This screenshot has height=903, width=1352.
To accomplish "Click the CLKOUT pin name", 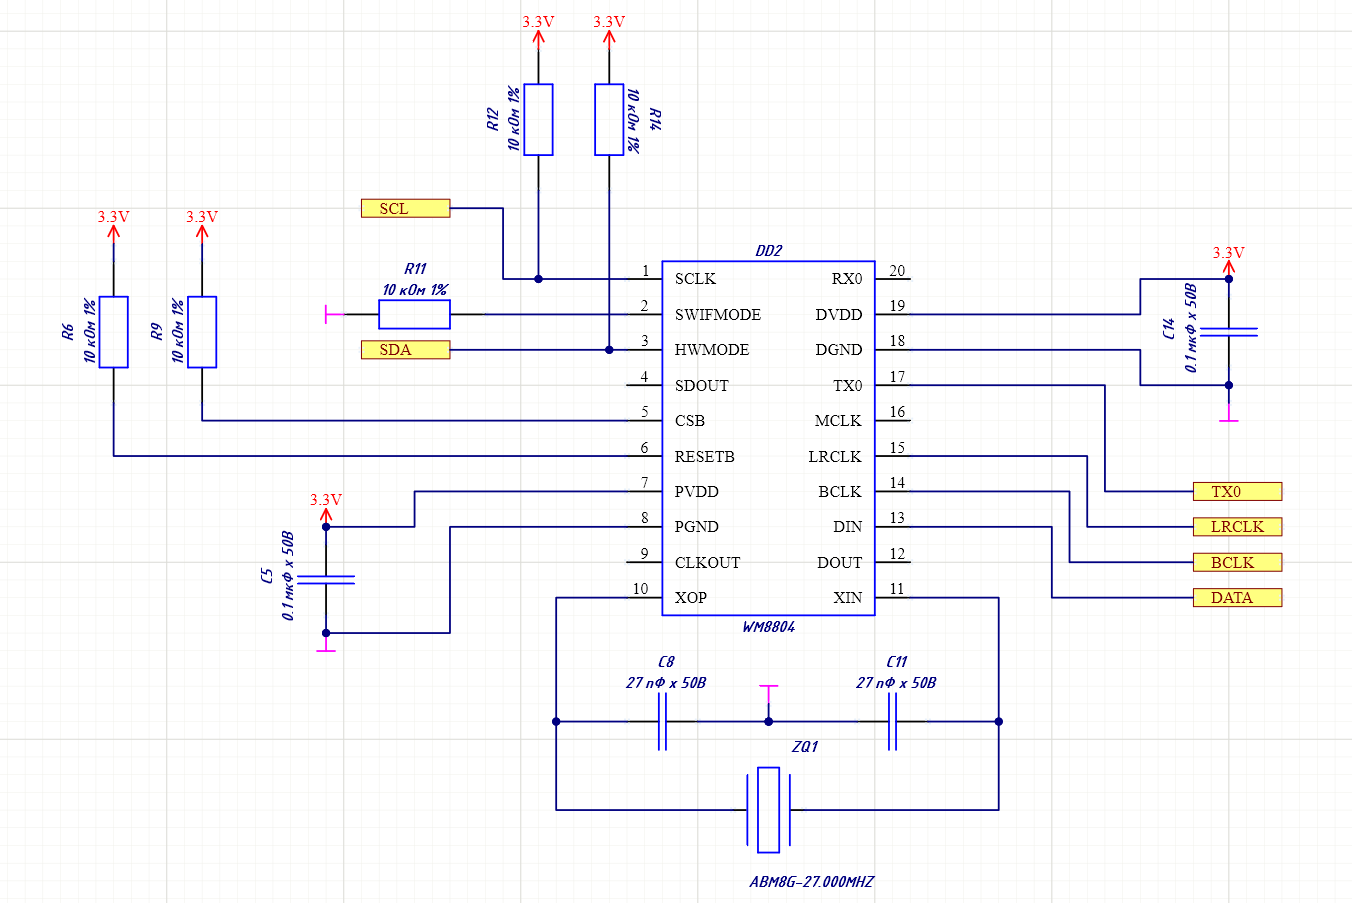I will click(708, 562).
